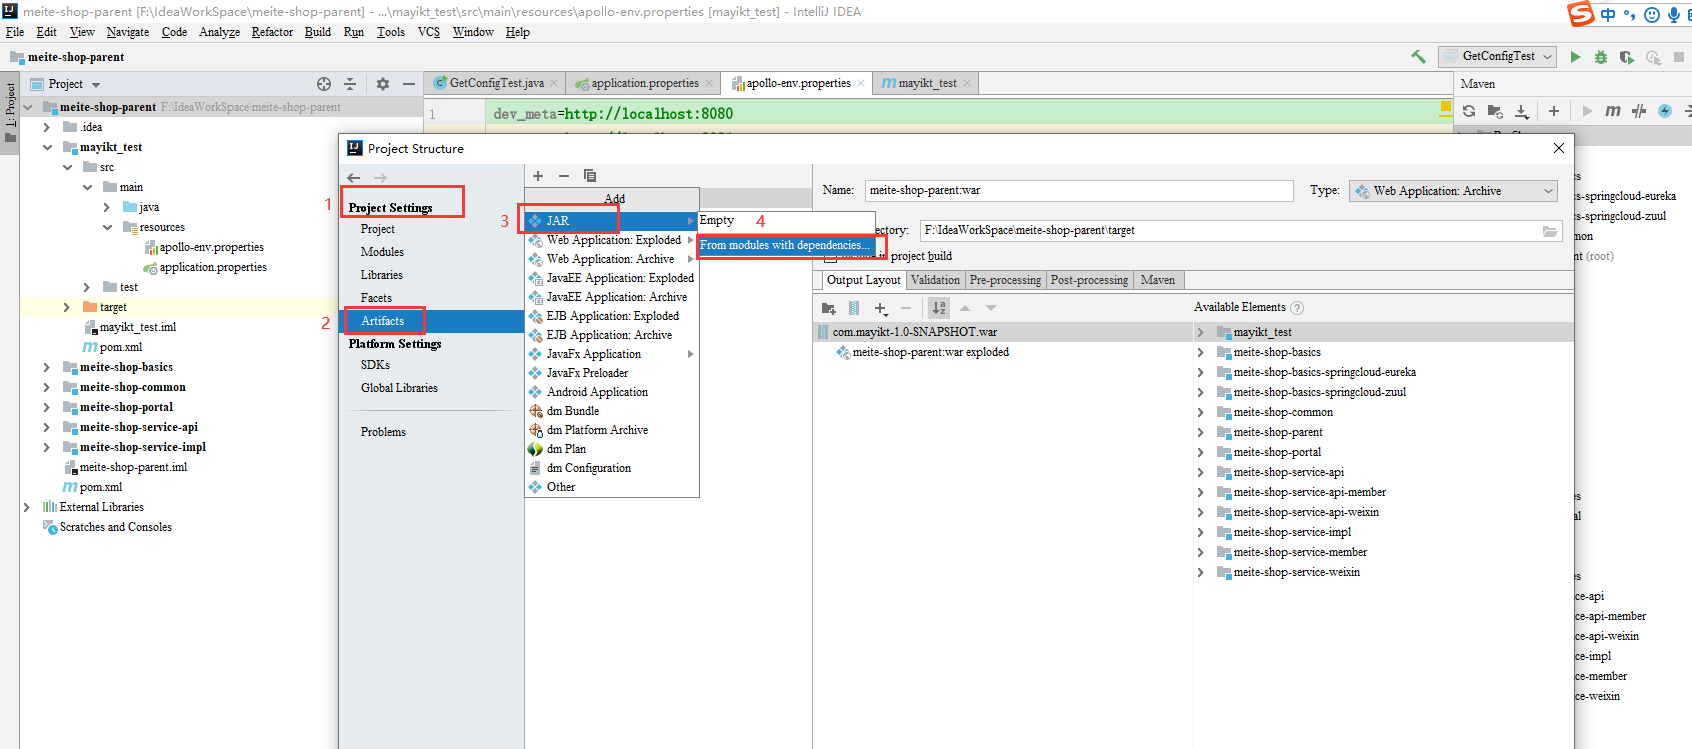Toggle Maven skip tests mode icon
Viewport: 1692px width, 749px height.
click(1639, 111)
